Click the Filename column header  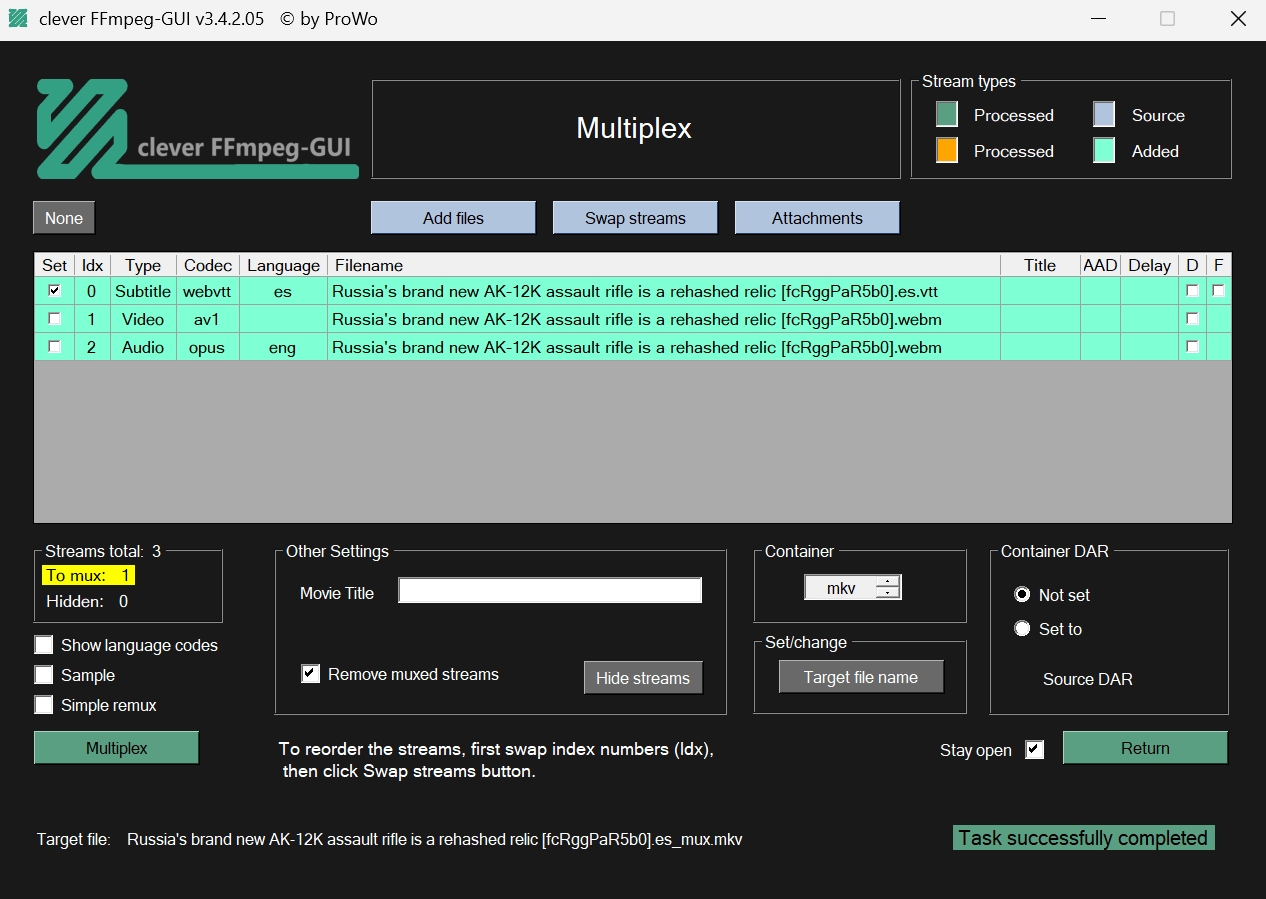(664, 265)
